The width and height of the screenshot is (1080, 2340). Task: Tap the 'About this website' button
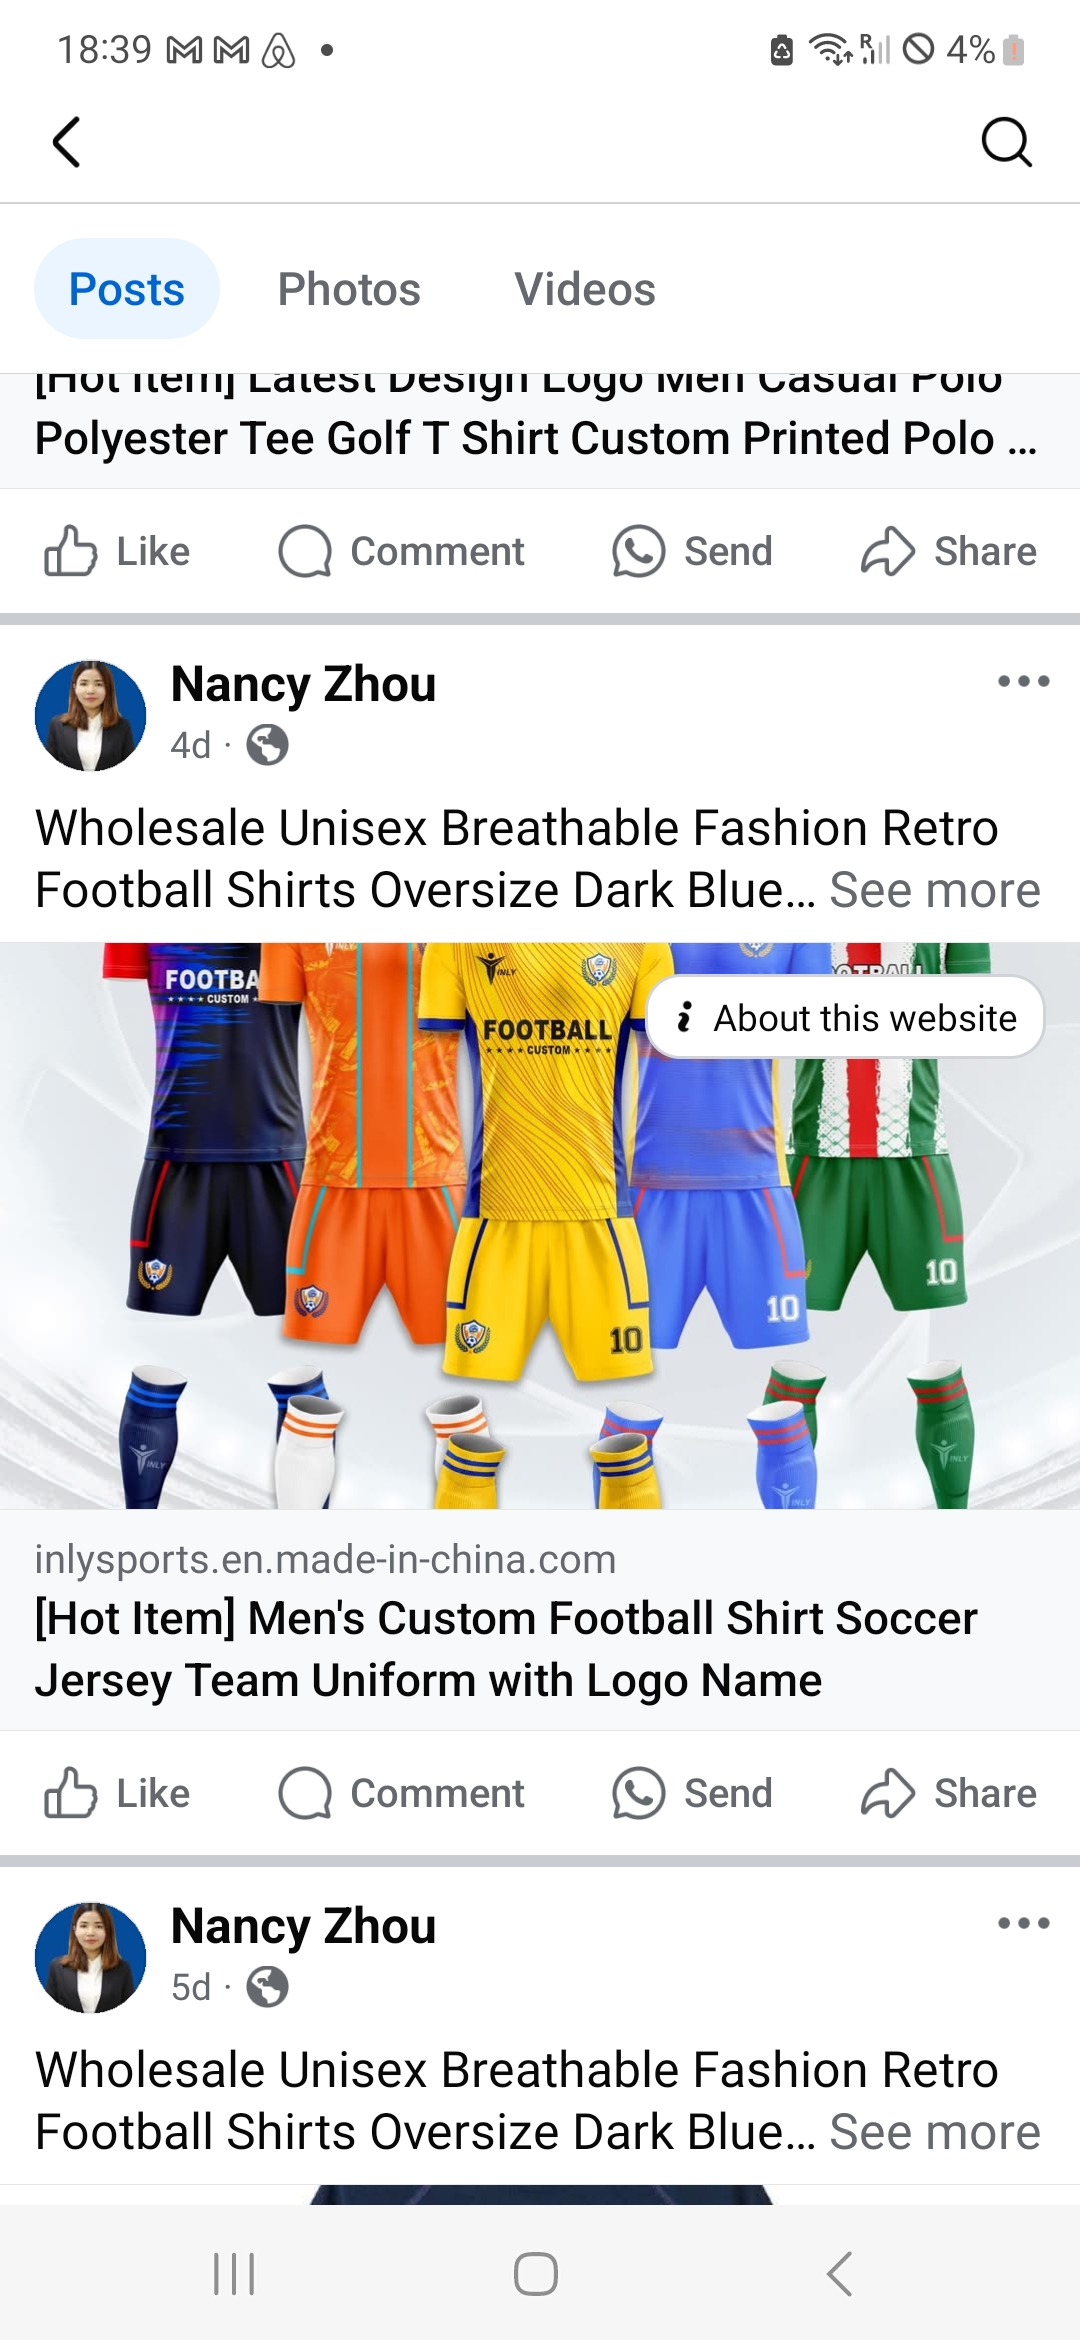pyautogui.click(x=845, y=1017)
